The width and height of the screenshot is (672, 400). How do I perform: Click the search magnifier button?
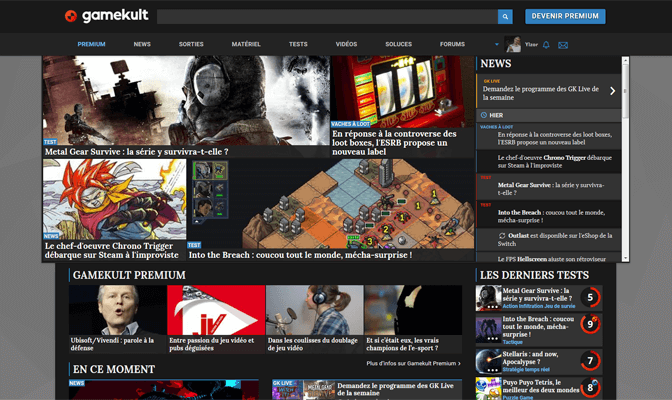(x=505, y=16)
